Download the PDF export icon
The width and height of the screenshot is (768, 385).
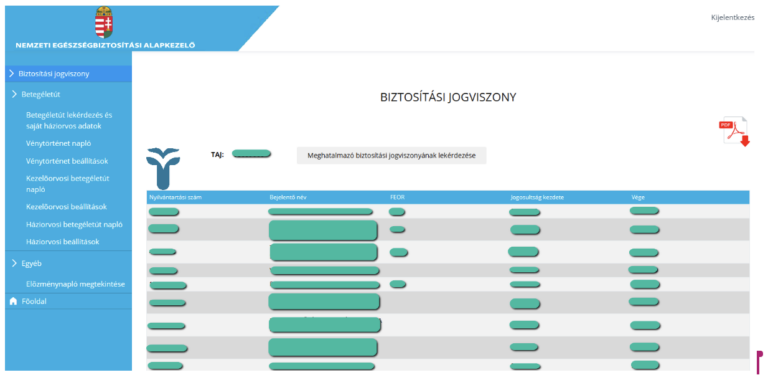734,131
